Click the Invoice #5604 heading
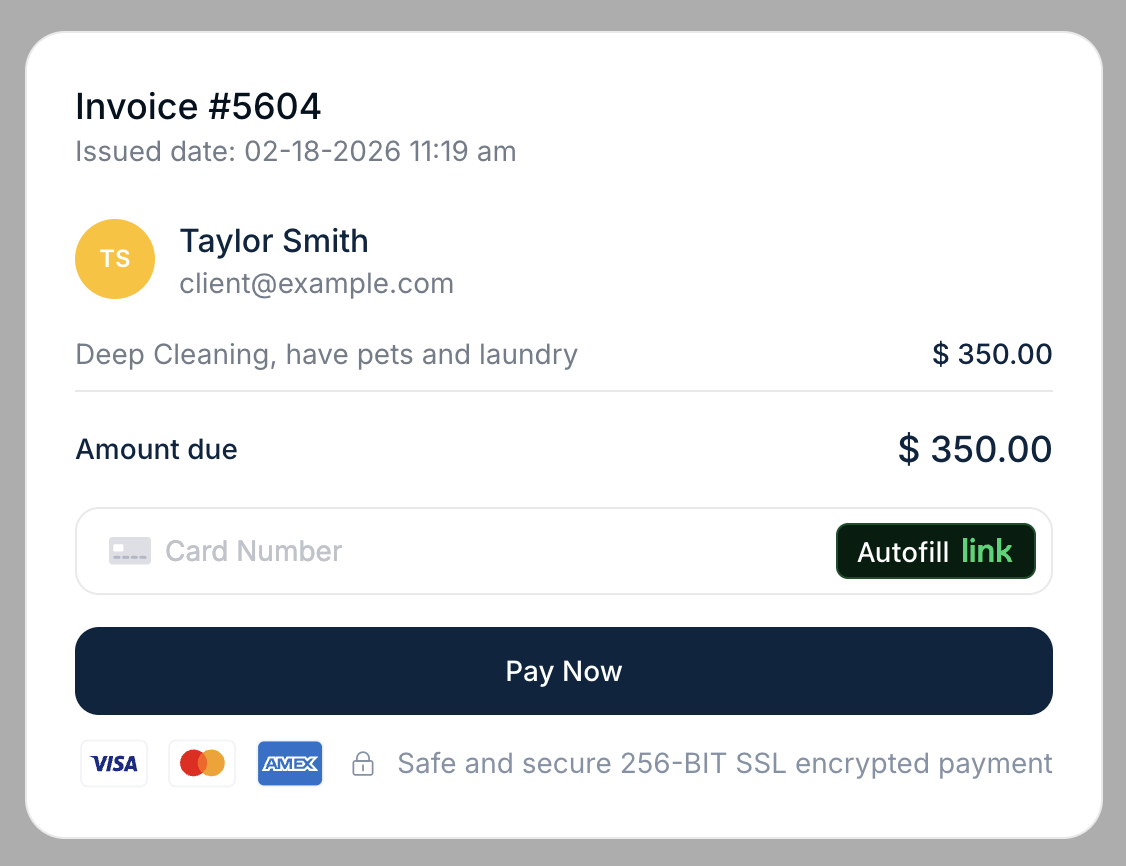This screenshot has height=866, width=1126. pyautogui.click(x=198, y=106)
